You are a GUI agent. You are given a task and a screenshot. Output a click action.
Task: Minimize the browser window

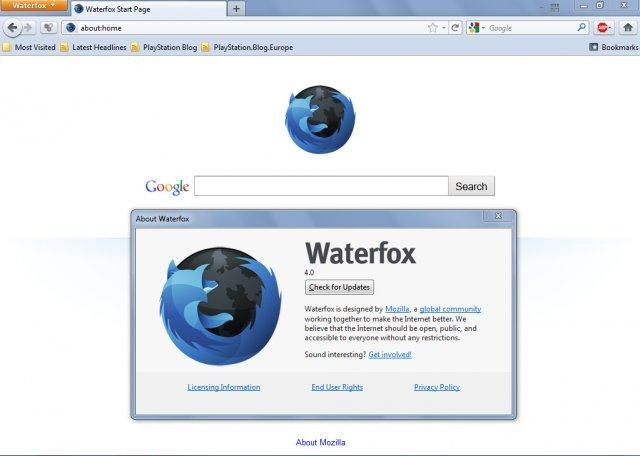pyautogui.click(x=584, y=6)
